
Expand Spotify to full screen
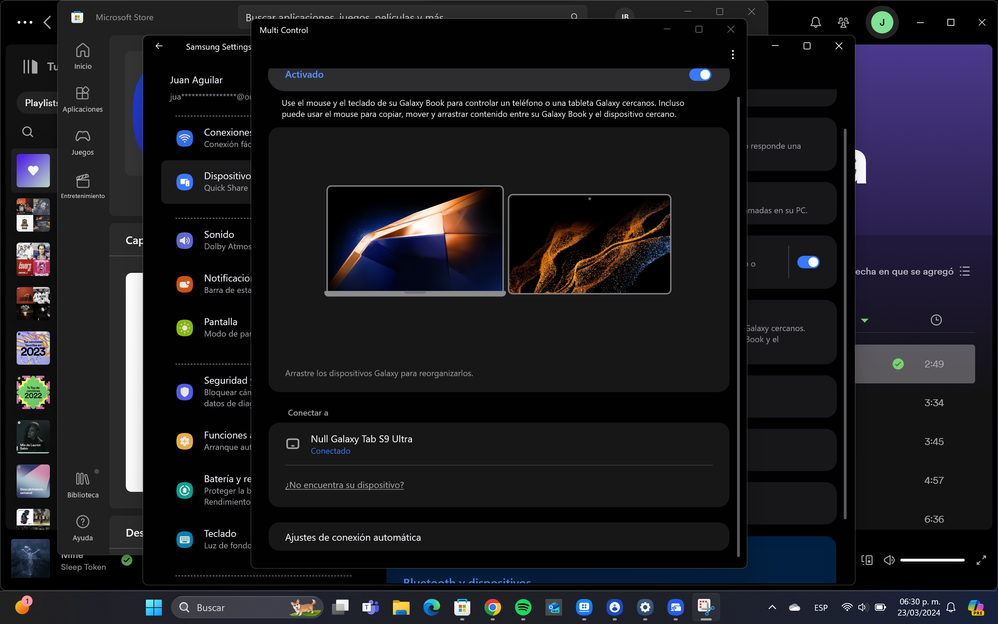(x=981, y=560)
